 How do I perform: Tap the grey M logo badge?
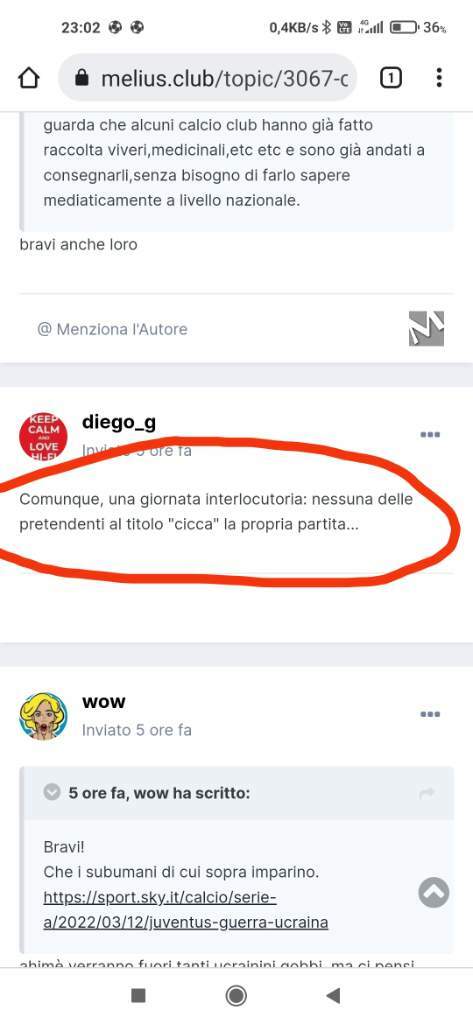click(427, 328)
